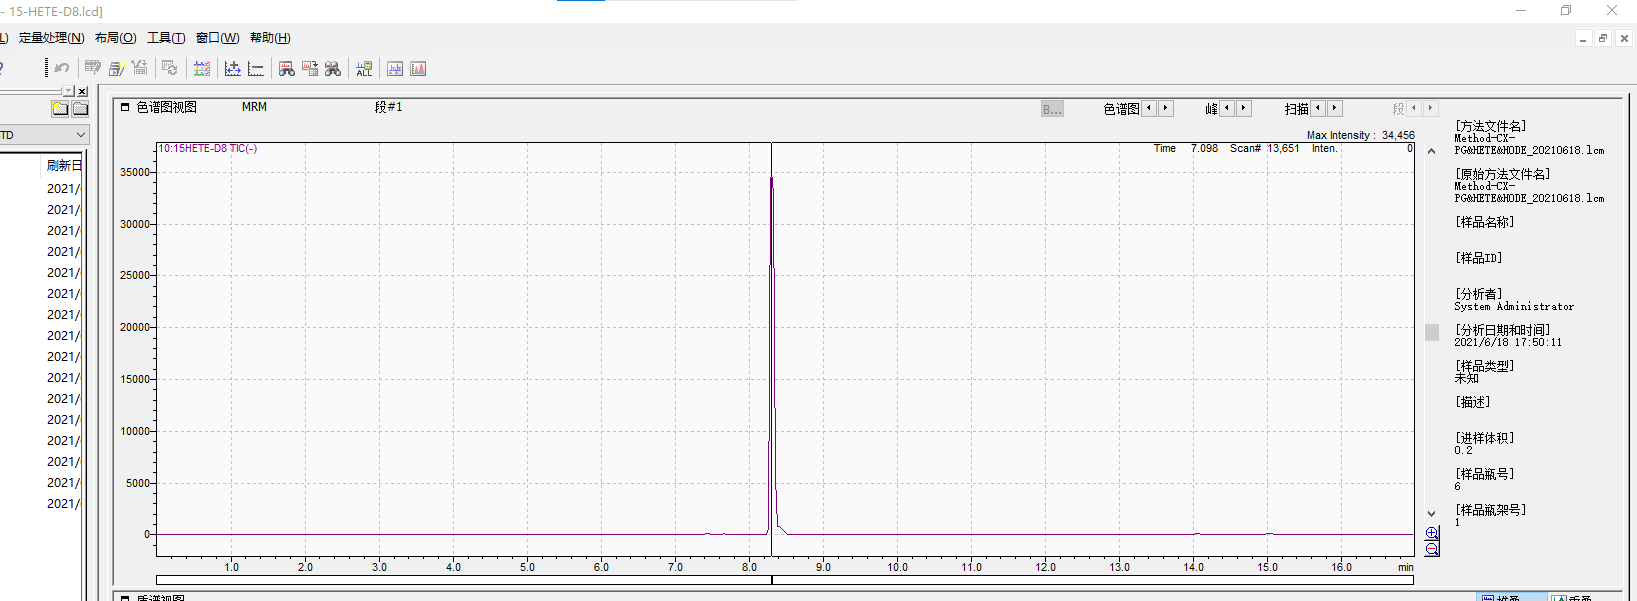Click the time range bar below the chromatogram

[785, 580]
